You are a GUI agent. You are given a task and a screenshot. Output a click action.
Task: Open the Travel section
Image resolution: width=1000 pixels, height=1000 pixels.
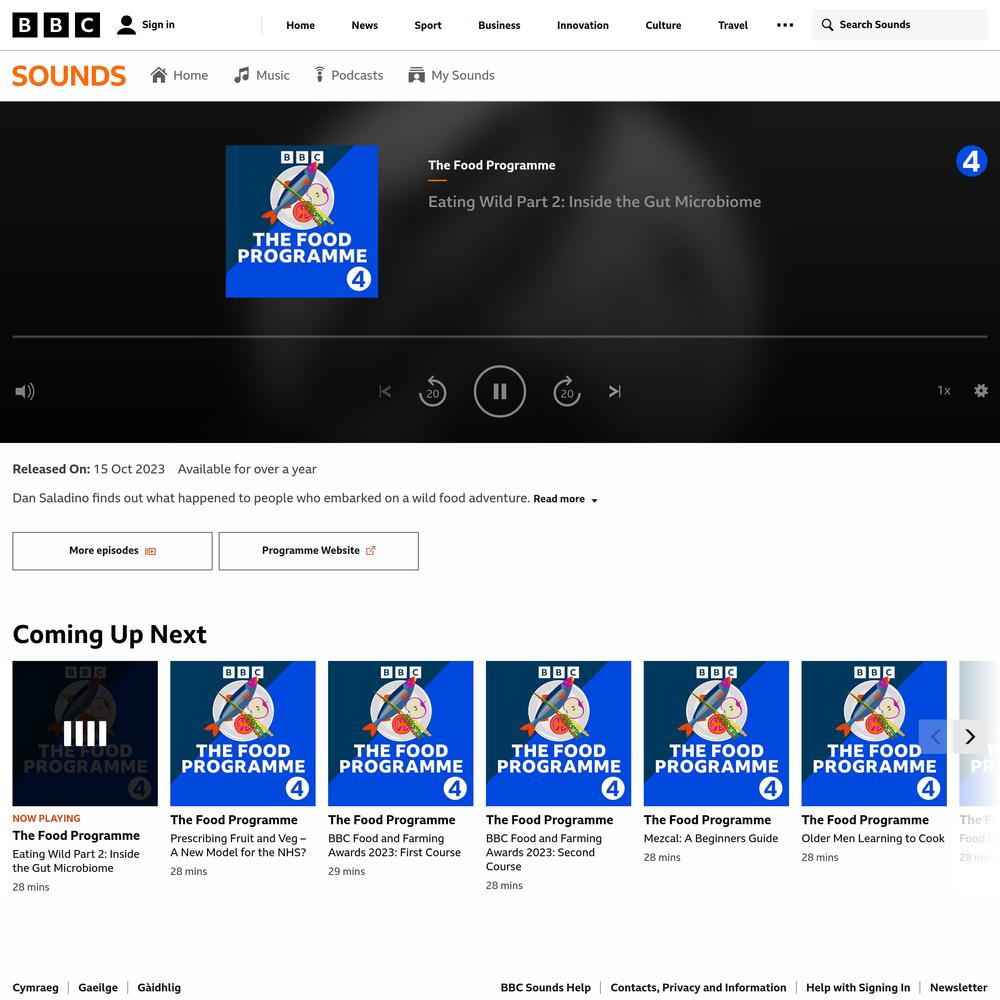(x=733, y=26)
